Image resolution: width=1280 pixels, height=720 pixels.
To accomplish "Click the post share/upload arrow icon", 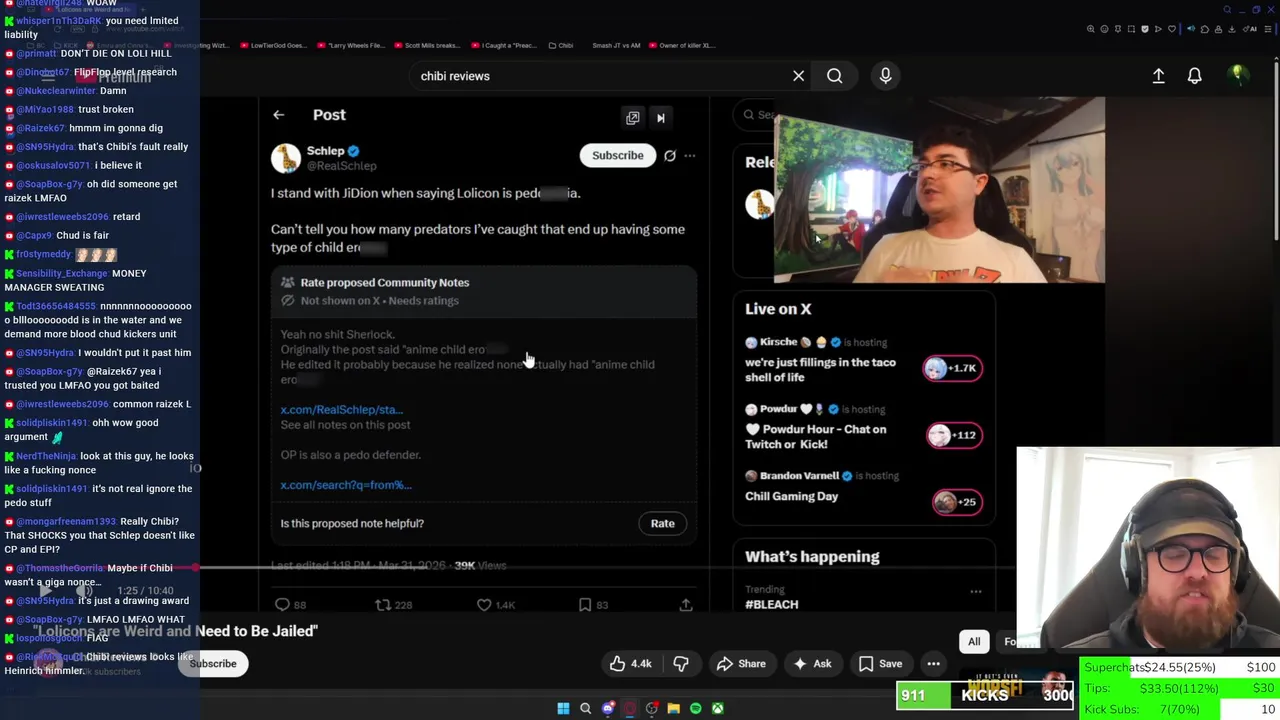I will tap(686, 605).
